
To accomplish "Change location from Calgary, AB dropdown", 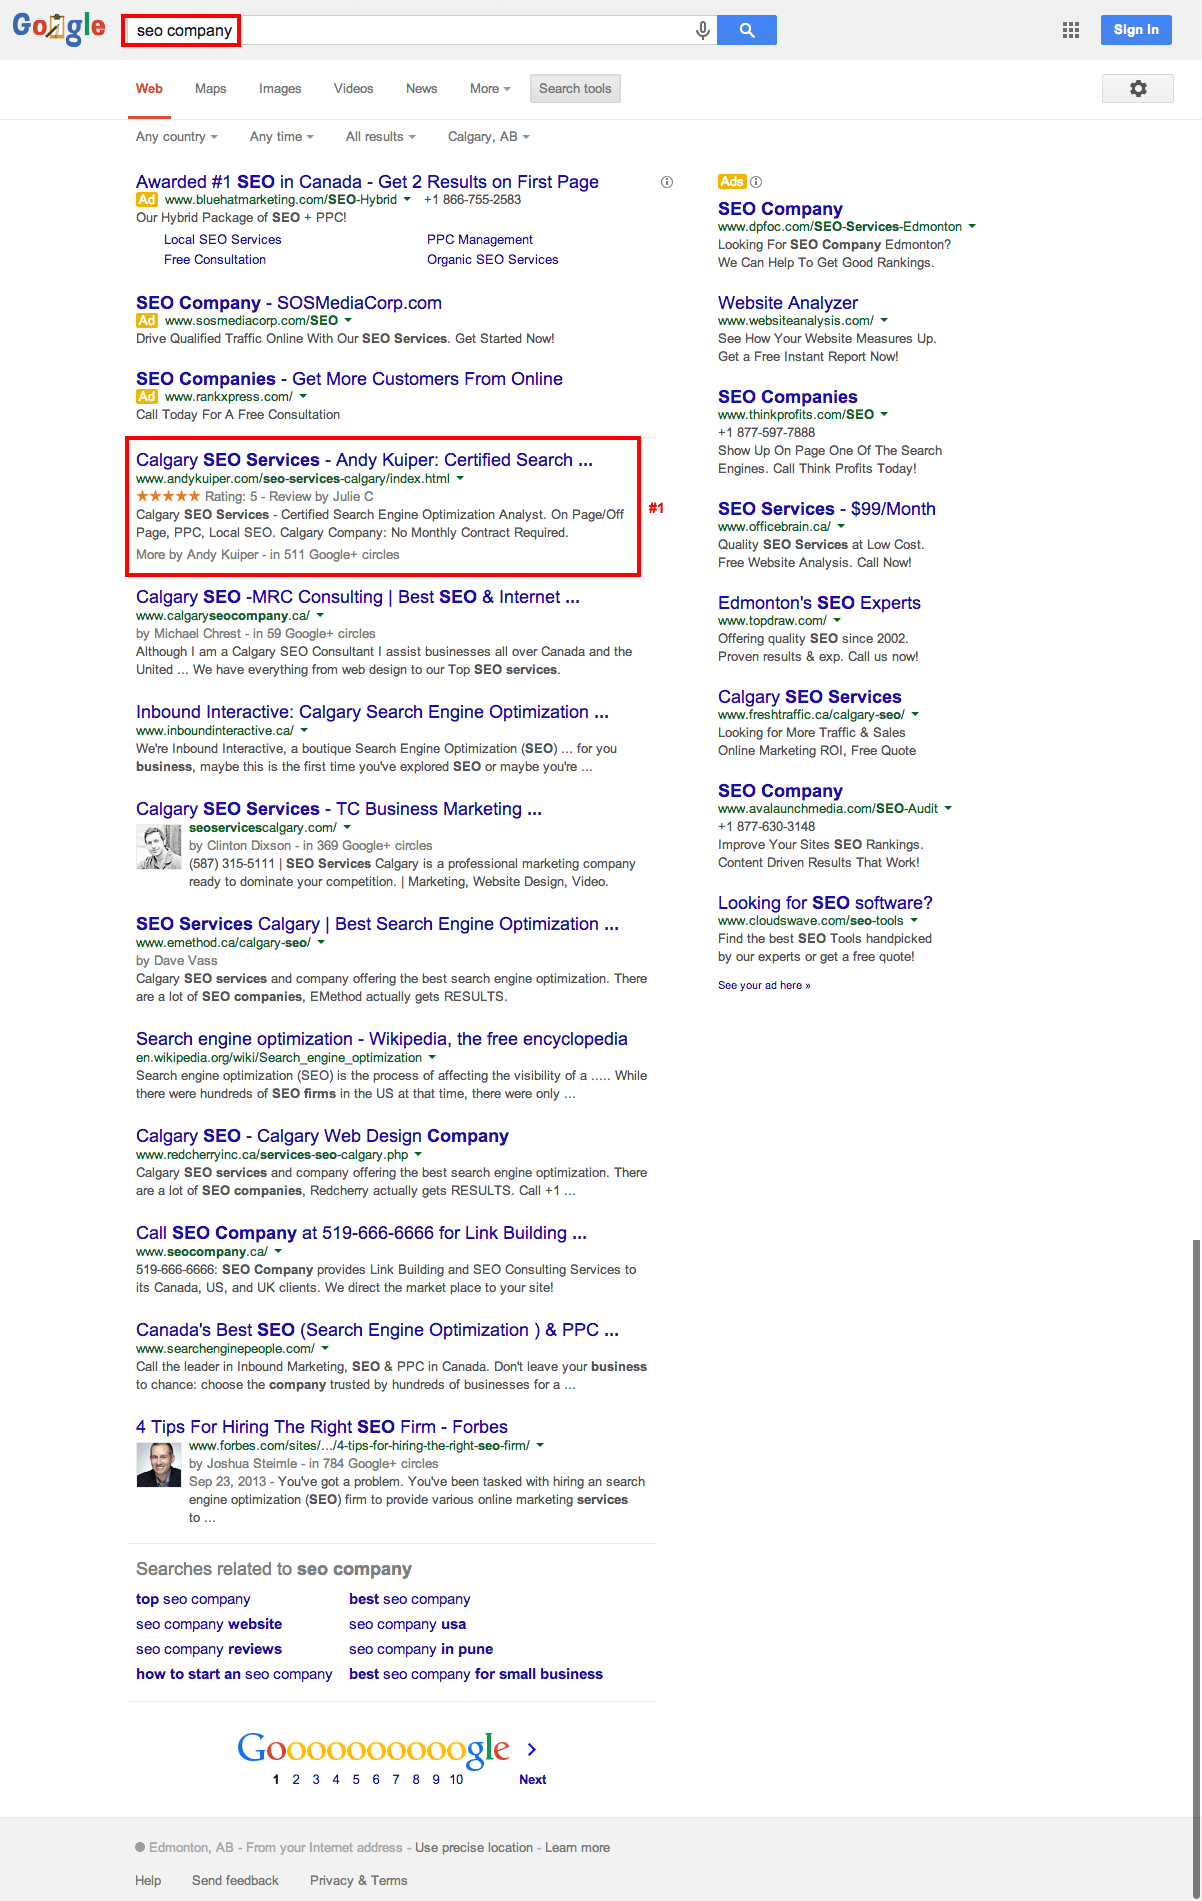I will (489, 137).
